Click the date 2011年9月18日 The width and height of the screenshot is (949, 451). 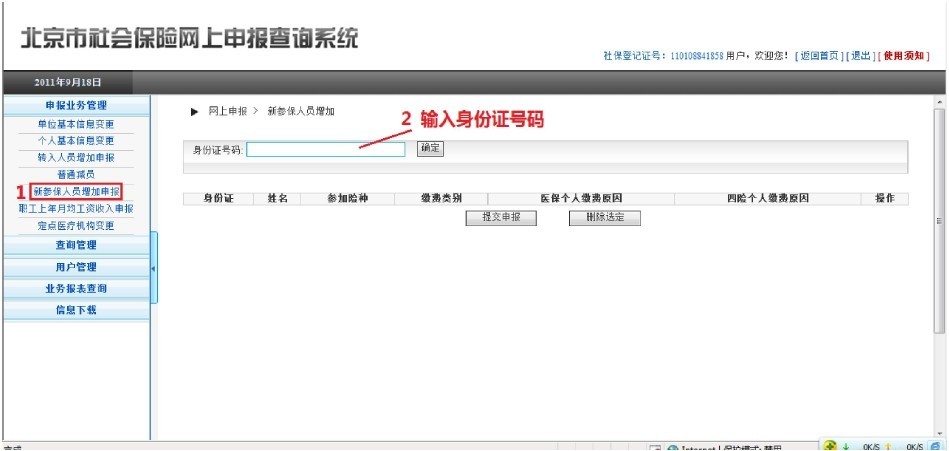tap(67, 82)
